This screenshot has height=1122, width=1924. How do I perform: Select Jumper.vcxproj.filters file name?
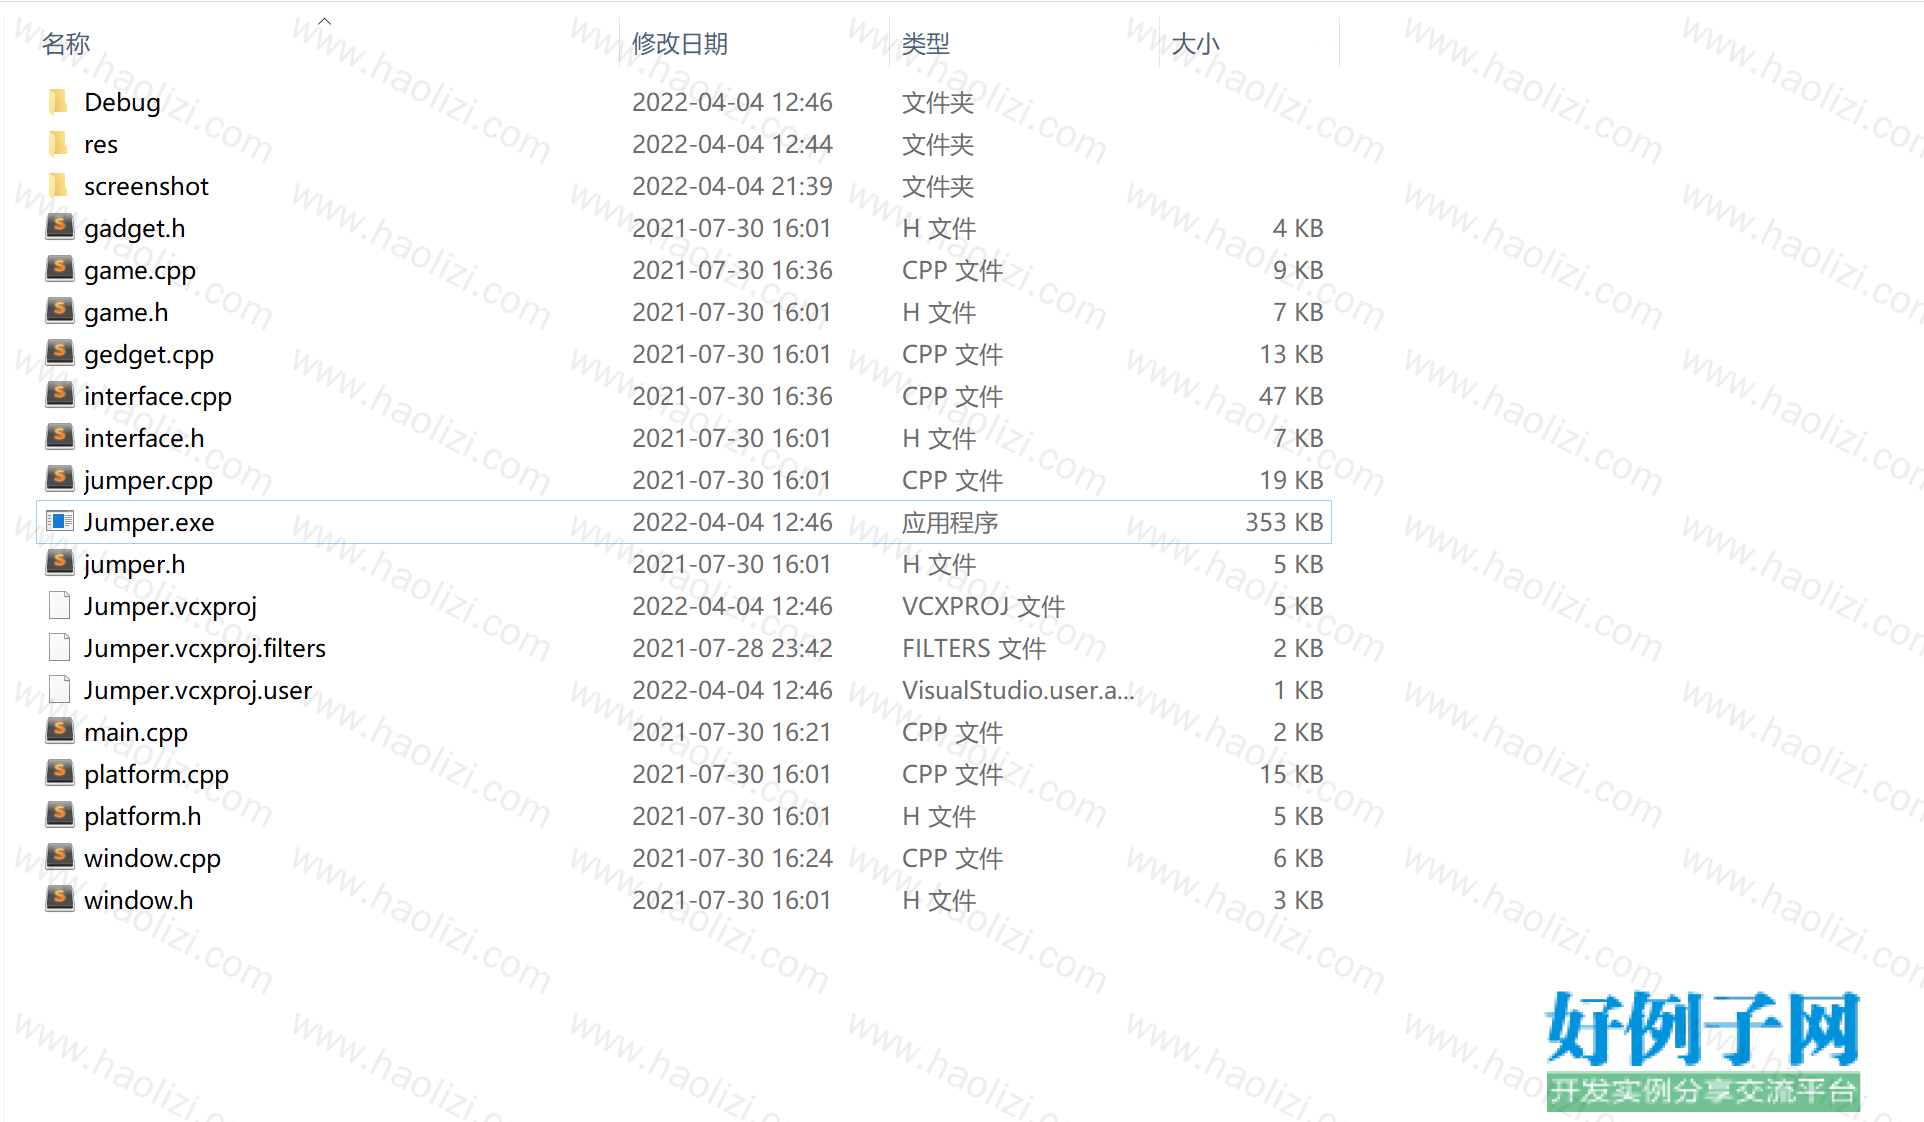point(205,649)
